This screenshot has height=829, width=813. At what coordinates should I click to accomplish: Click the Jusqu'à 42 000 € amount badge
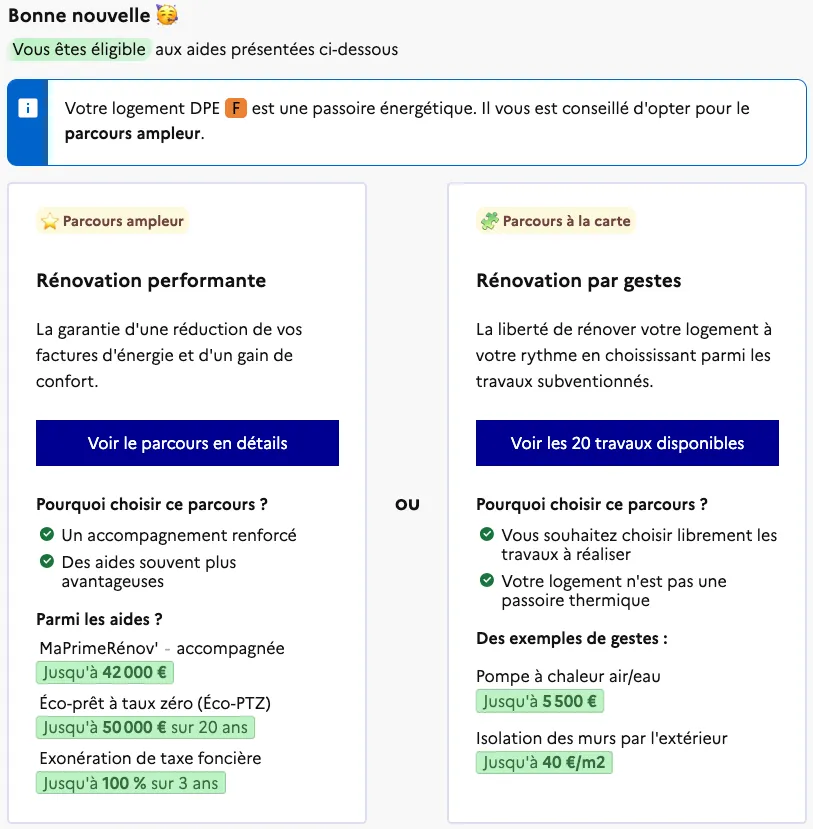105,673
